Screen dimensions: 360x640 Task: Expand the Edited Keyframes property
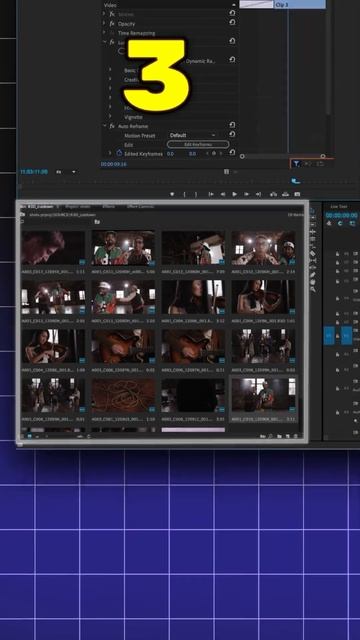tap(110, 153)
